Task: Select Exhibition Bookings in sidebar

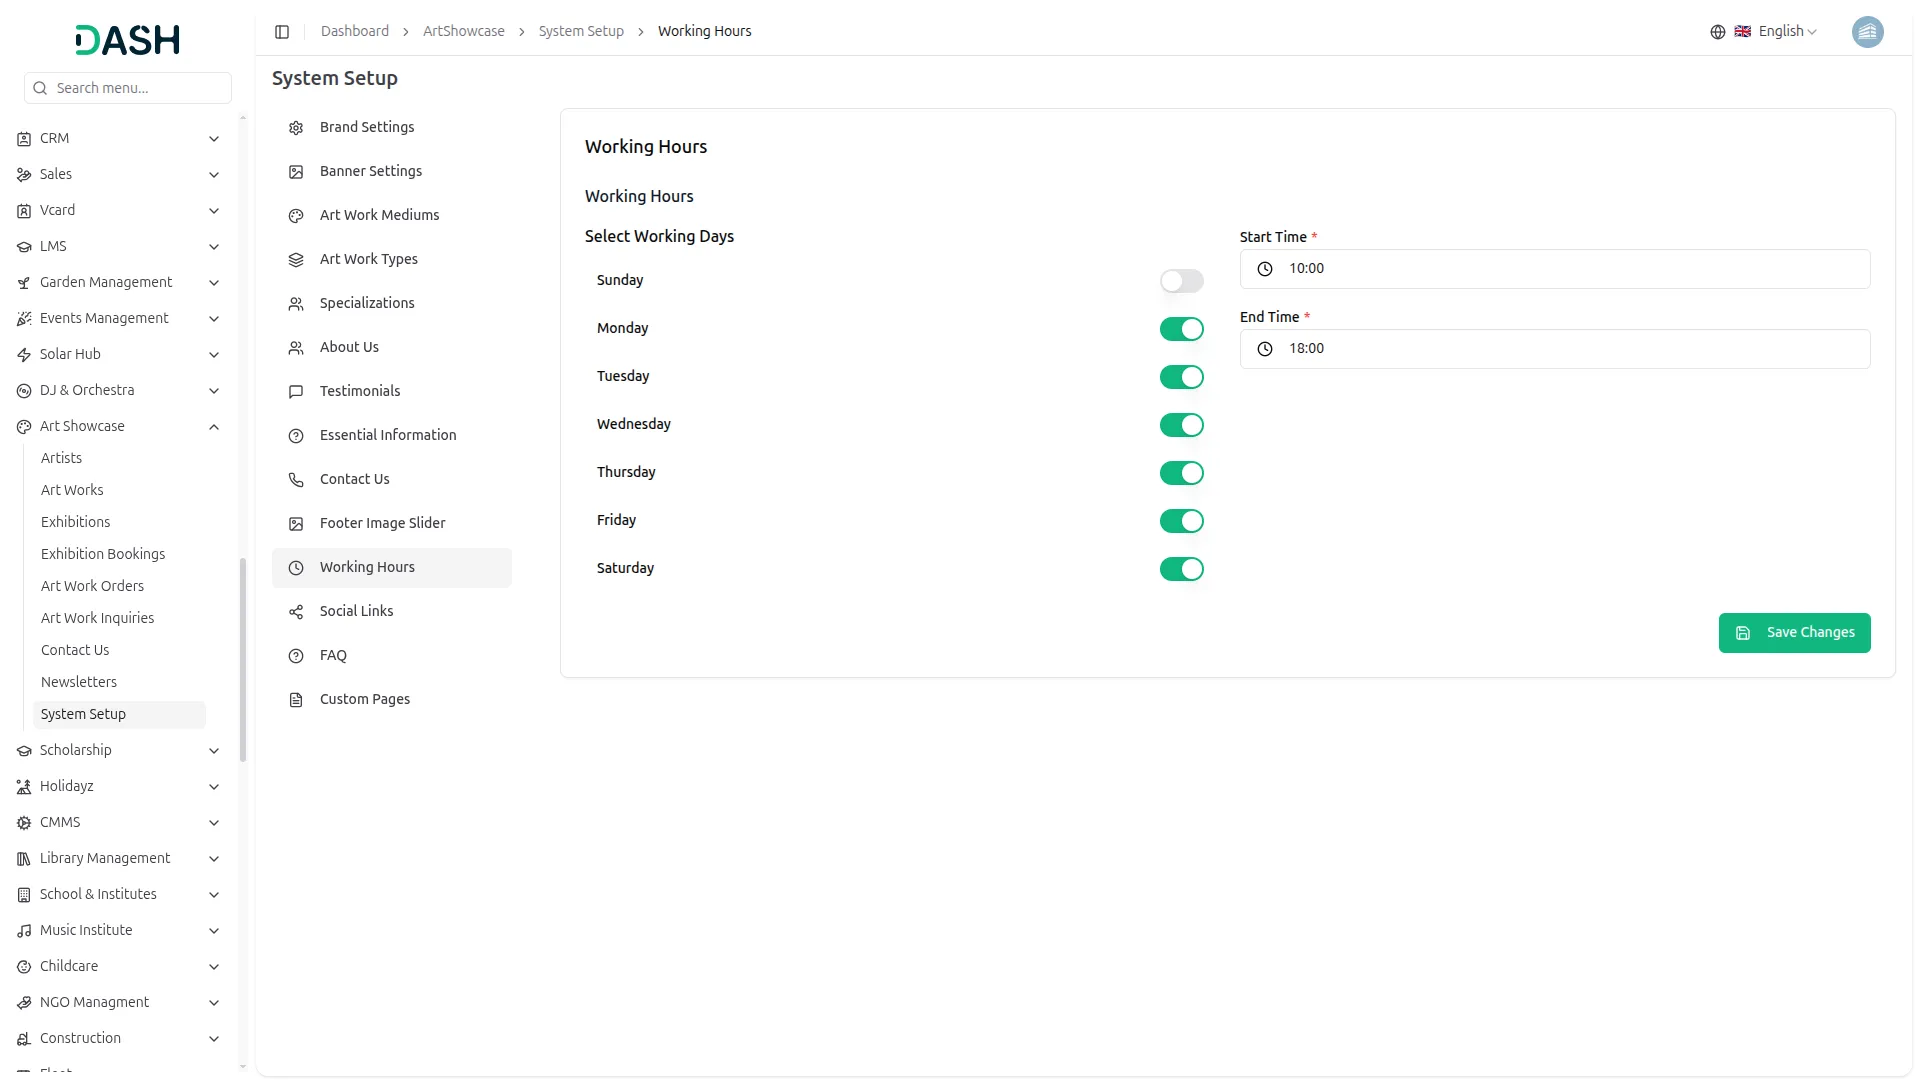Action: 103,554
